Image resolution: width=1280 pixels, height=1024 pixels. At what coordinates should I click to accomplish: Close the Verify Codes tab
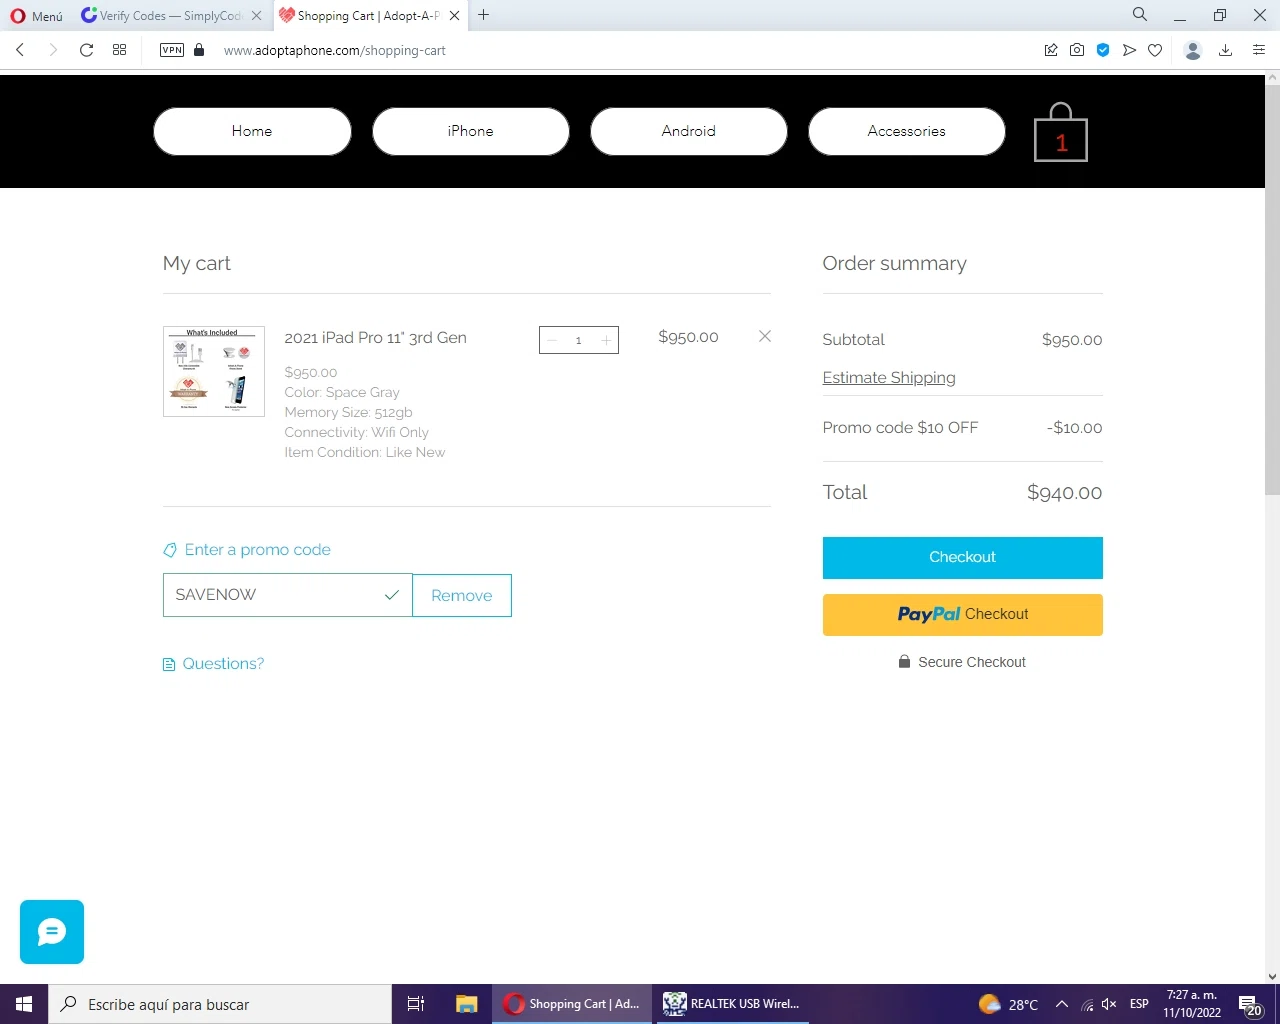click(257, 16)
